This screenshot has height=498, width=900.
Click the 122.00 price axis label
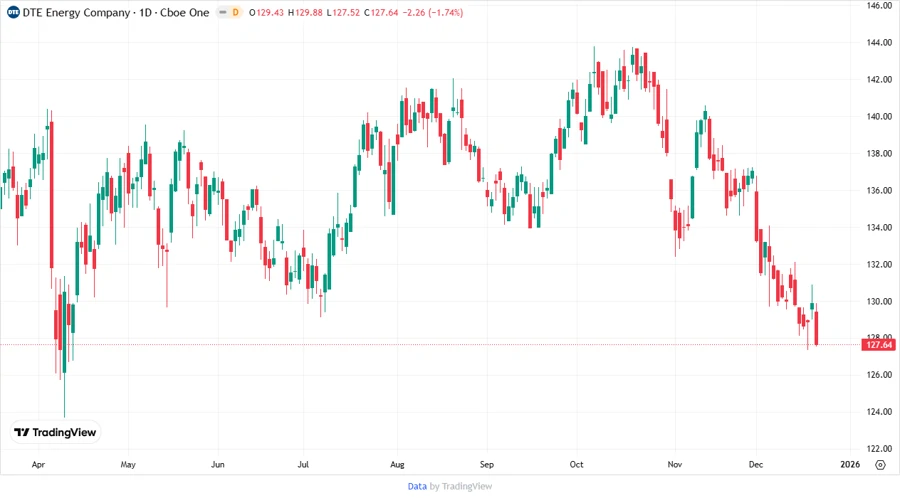tap(879, 449)
